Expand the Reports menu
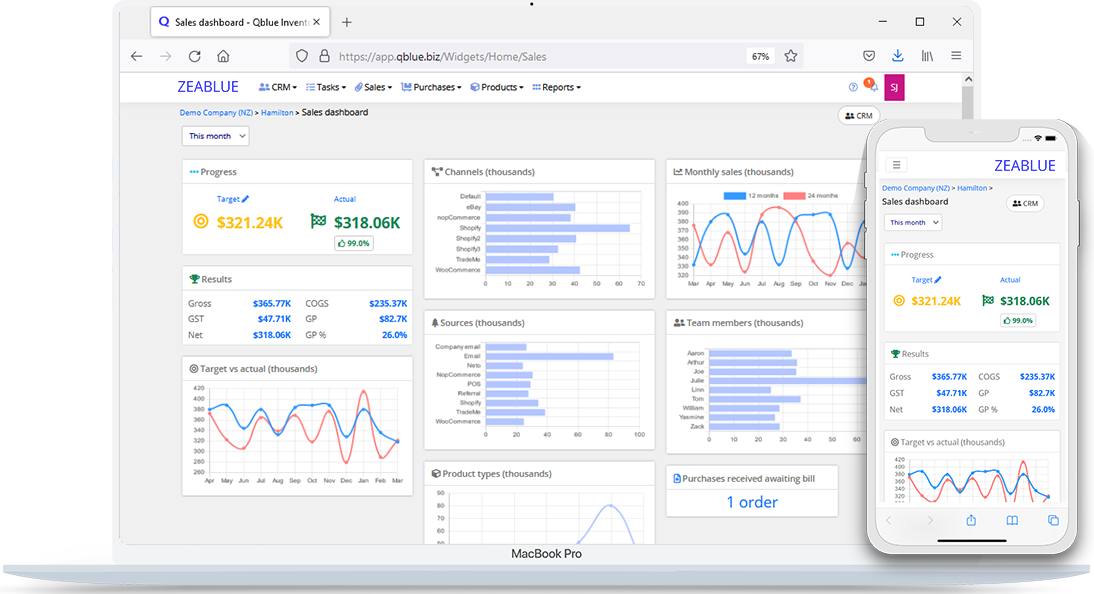Image resolution: width=1094 pixels, height=594 pixels. [x=557, y=87]
